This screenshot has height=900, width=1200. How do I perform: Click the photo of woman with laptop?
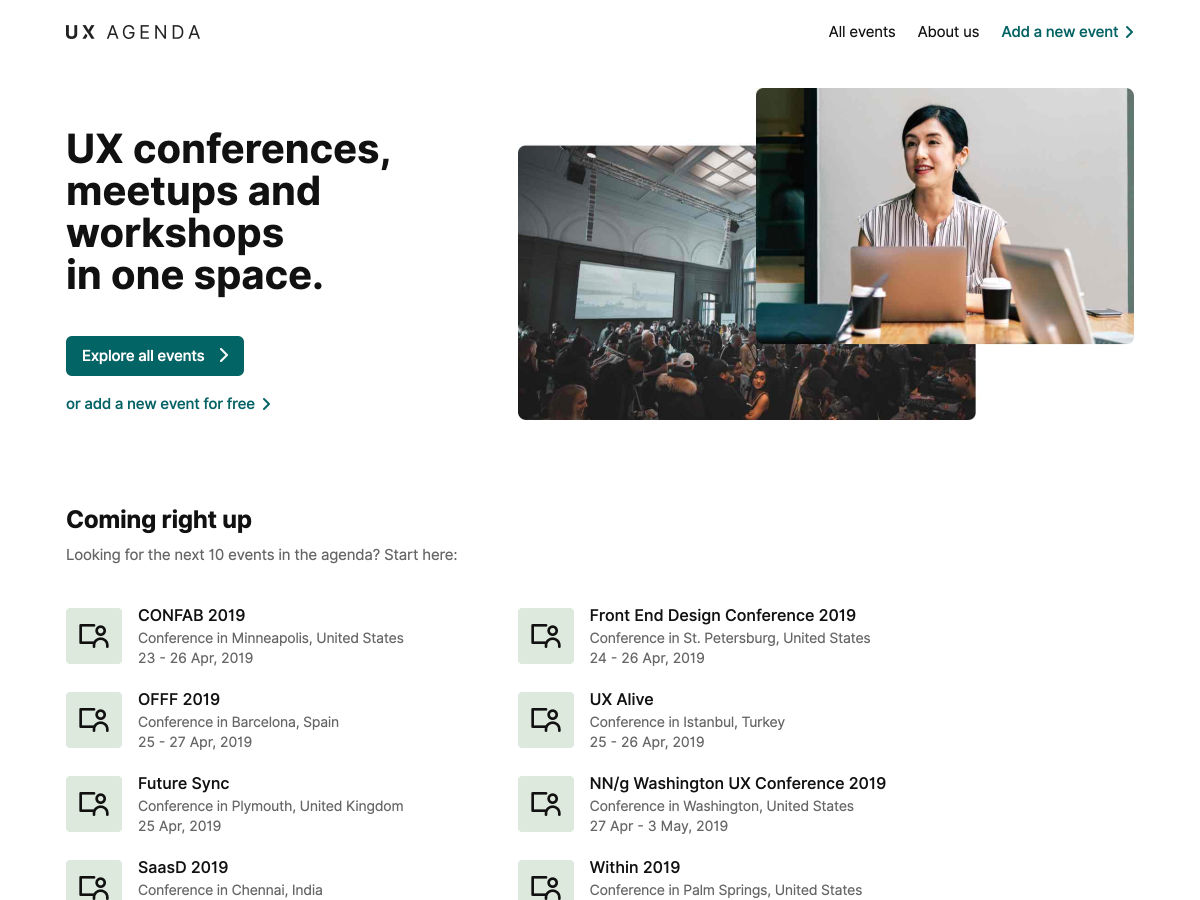(x=945, y=216)
